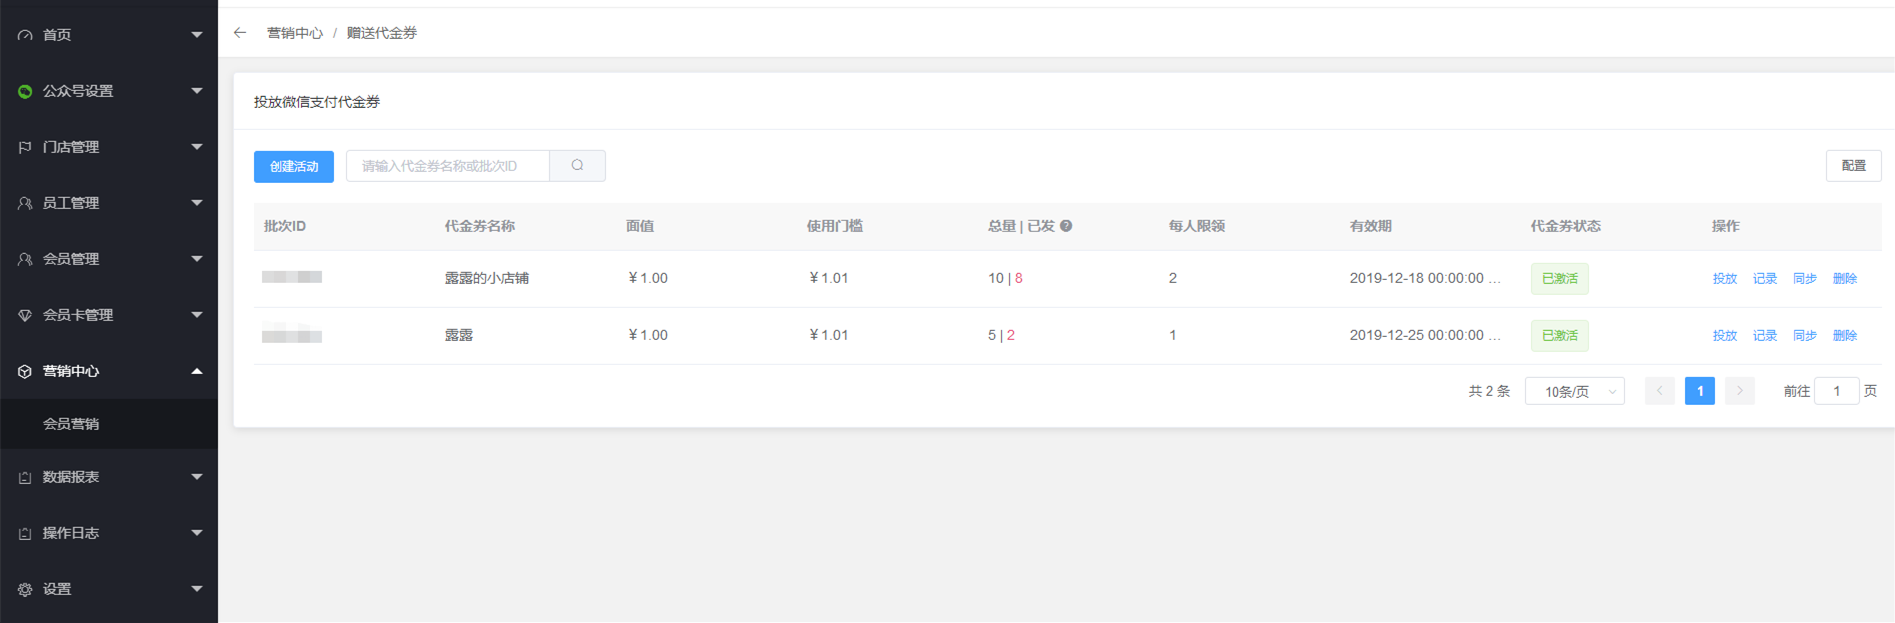
Task: Click 投放 for 露露的小店铺 row
Action: point(1725,279)
